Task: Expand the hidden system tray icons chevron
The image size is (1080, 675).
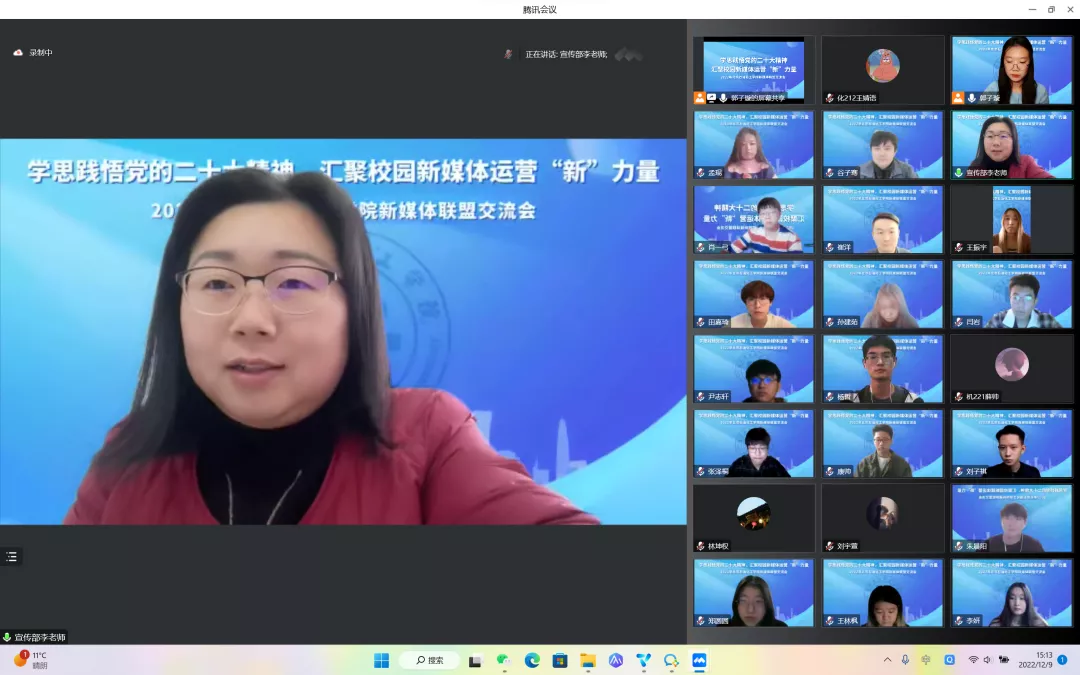Action: [887, 660]
